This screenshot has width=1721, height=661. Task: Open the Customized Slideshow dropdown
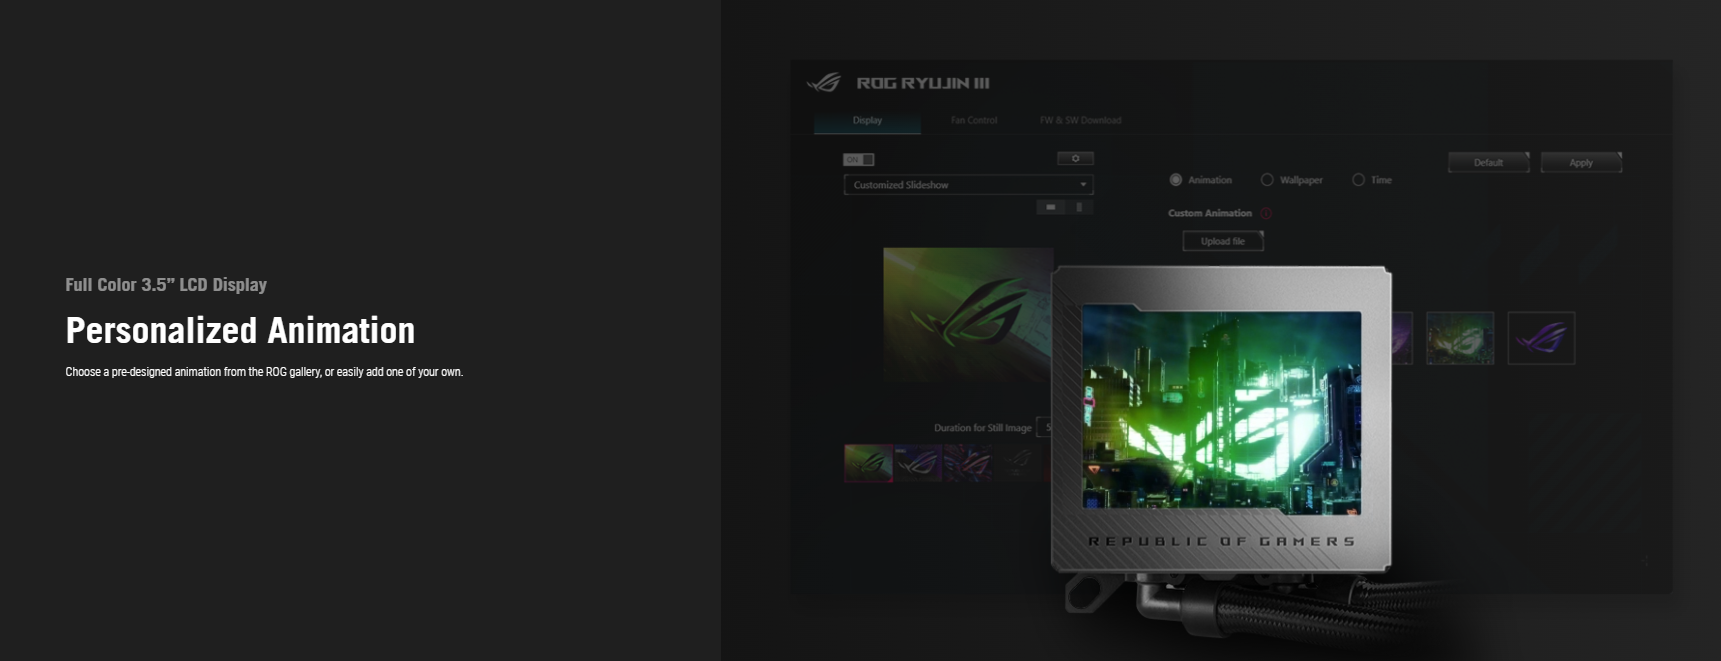(968, 185)
